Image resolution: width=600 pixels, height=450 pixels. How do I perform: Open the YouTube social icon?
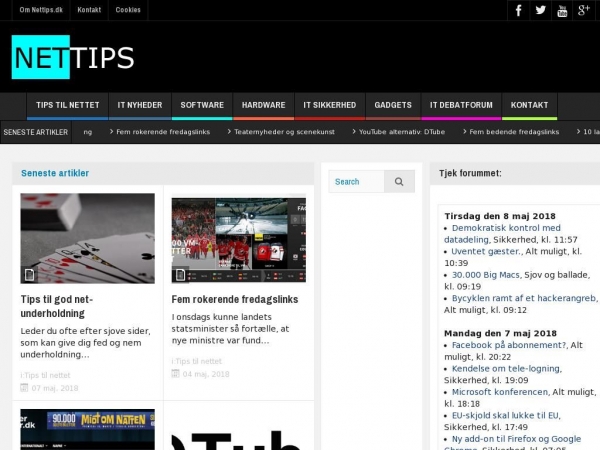[562, 10]
